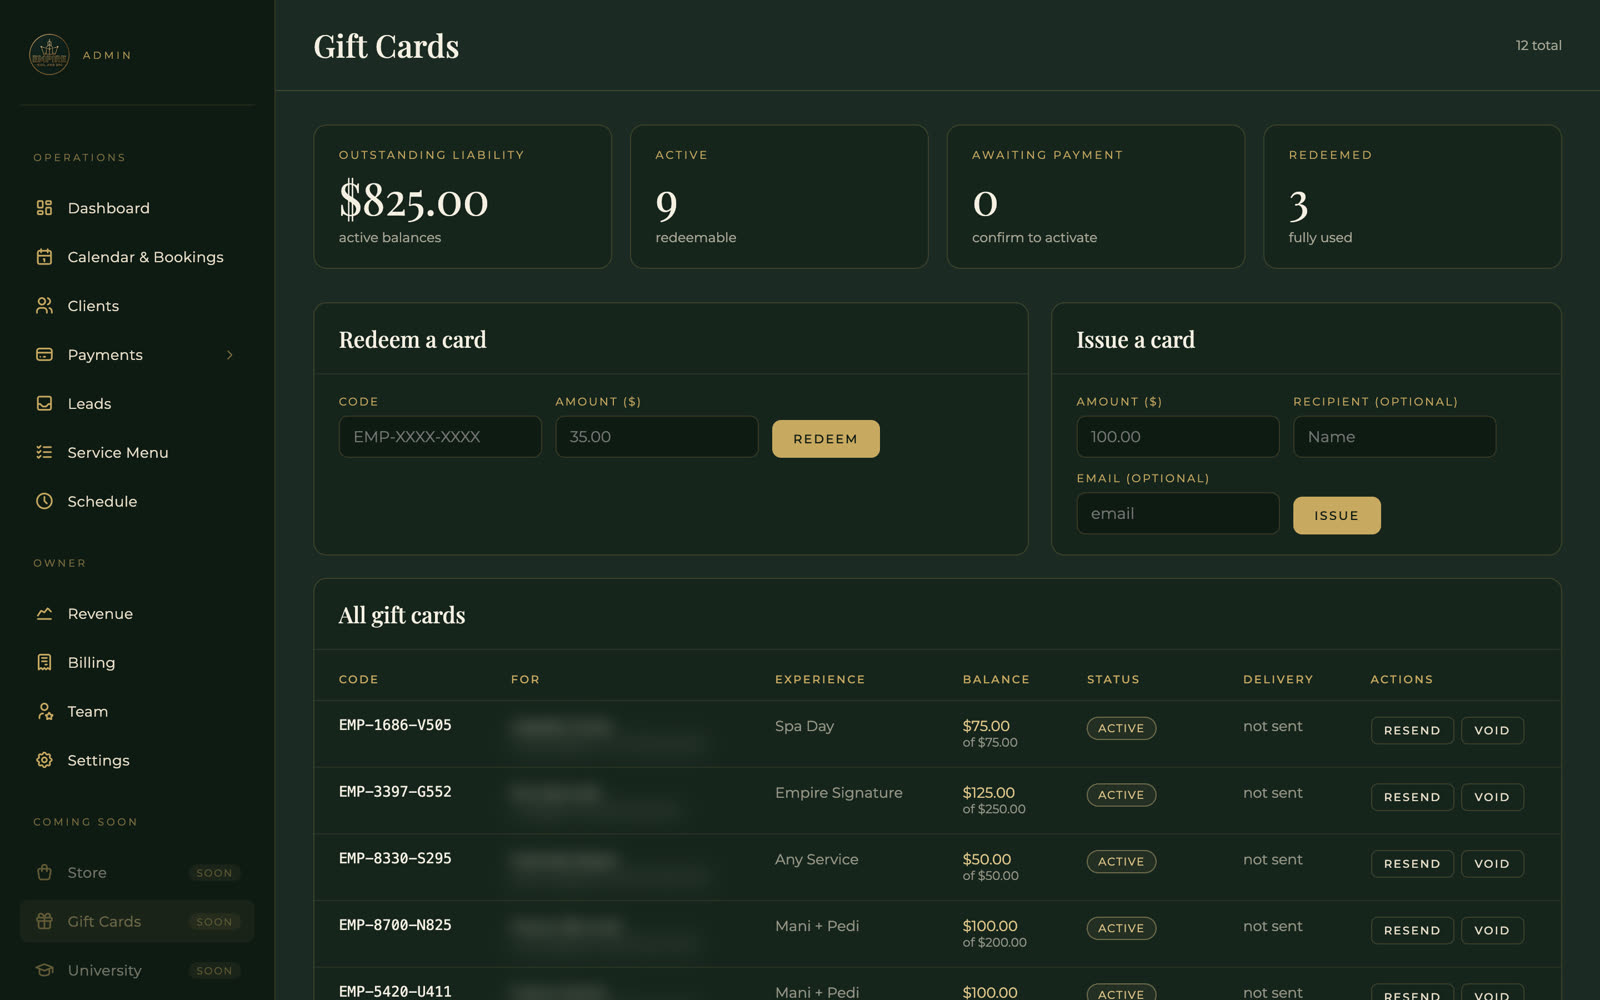Screen dimensions: 1600x1000
Task: Resend card EMP-8330-S295
Action: (1412, 864)
